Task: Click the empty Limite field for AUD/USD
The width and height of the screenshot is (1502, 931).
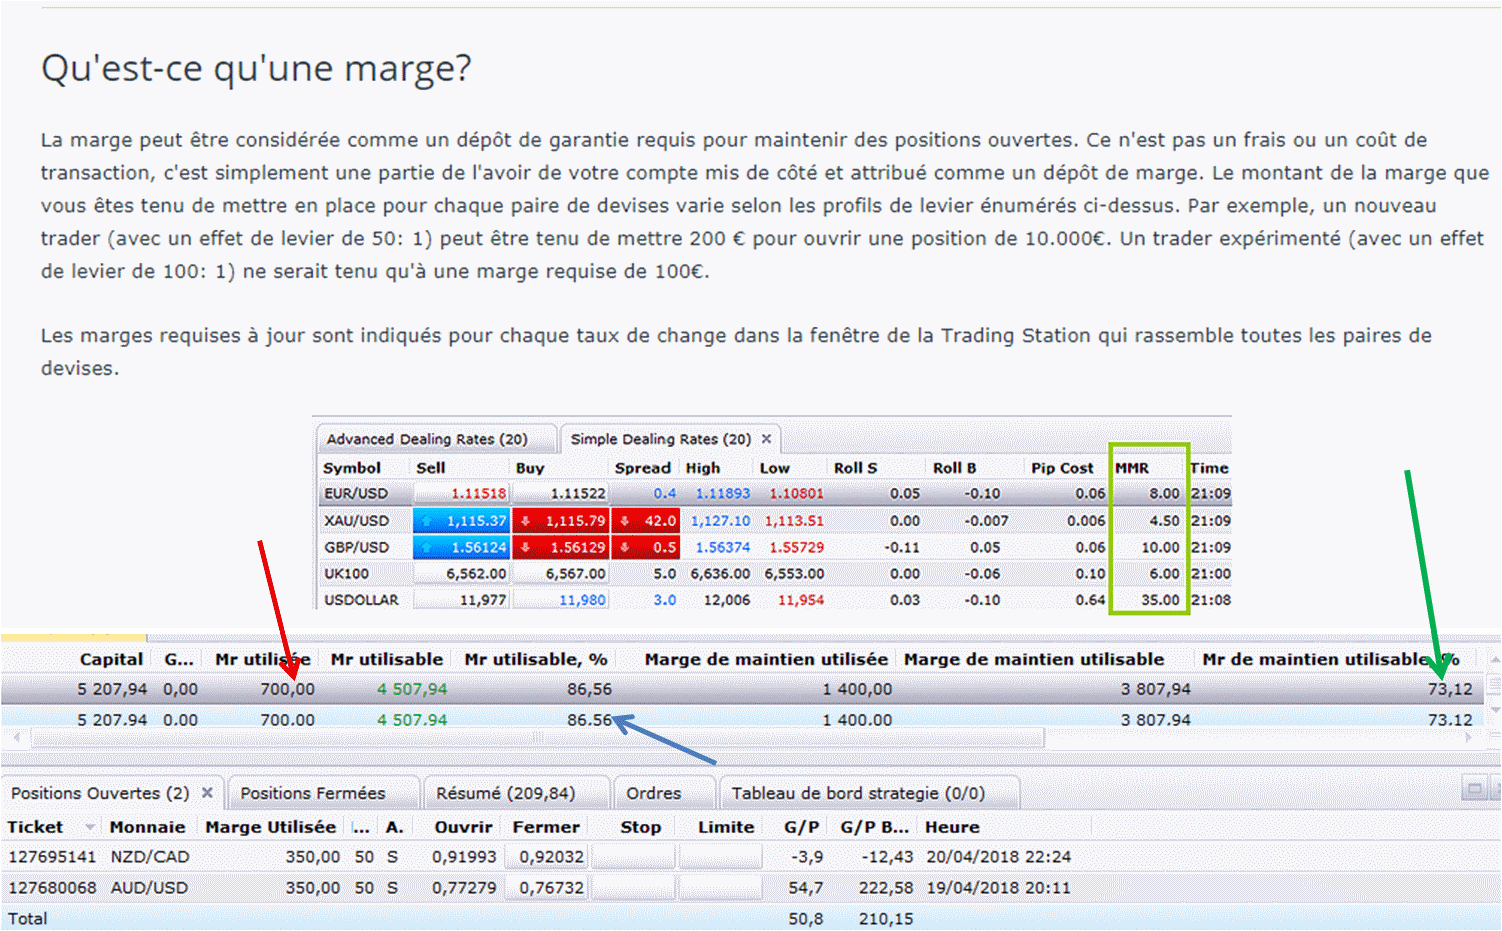Action: coord(720,888)
